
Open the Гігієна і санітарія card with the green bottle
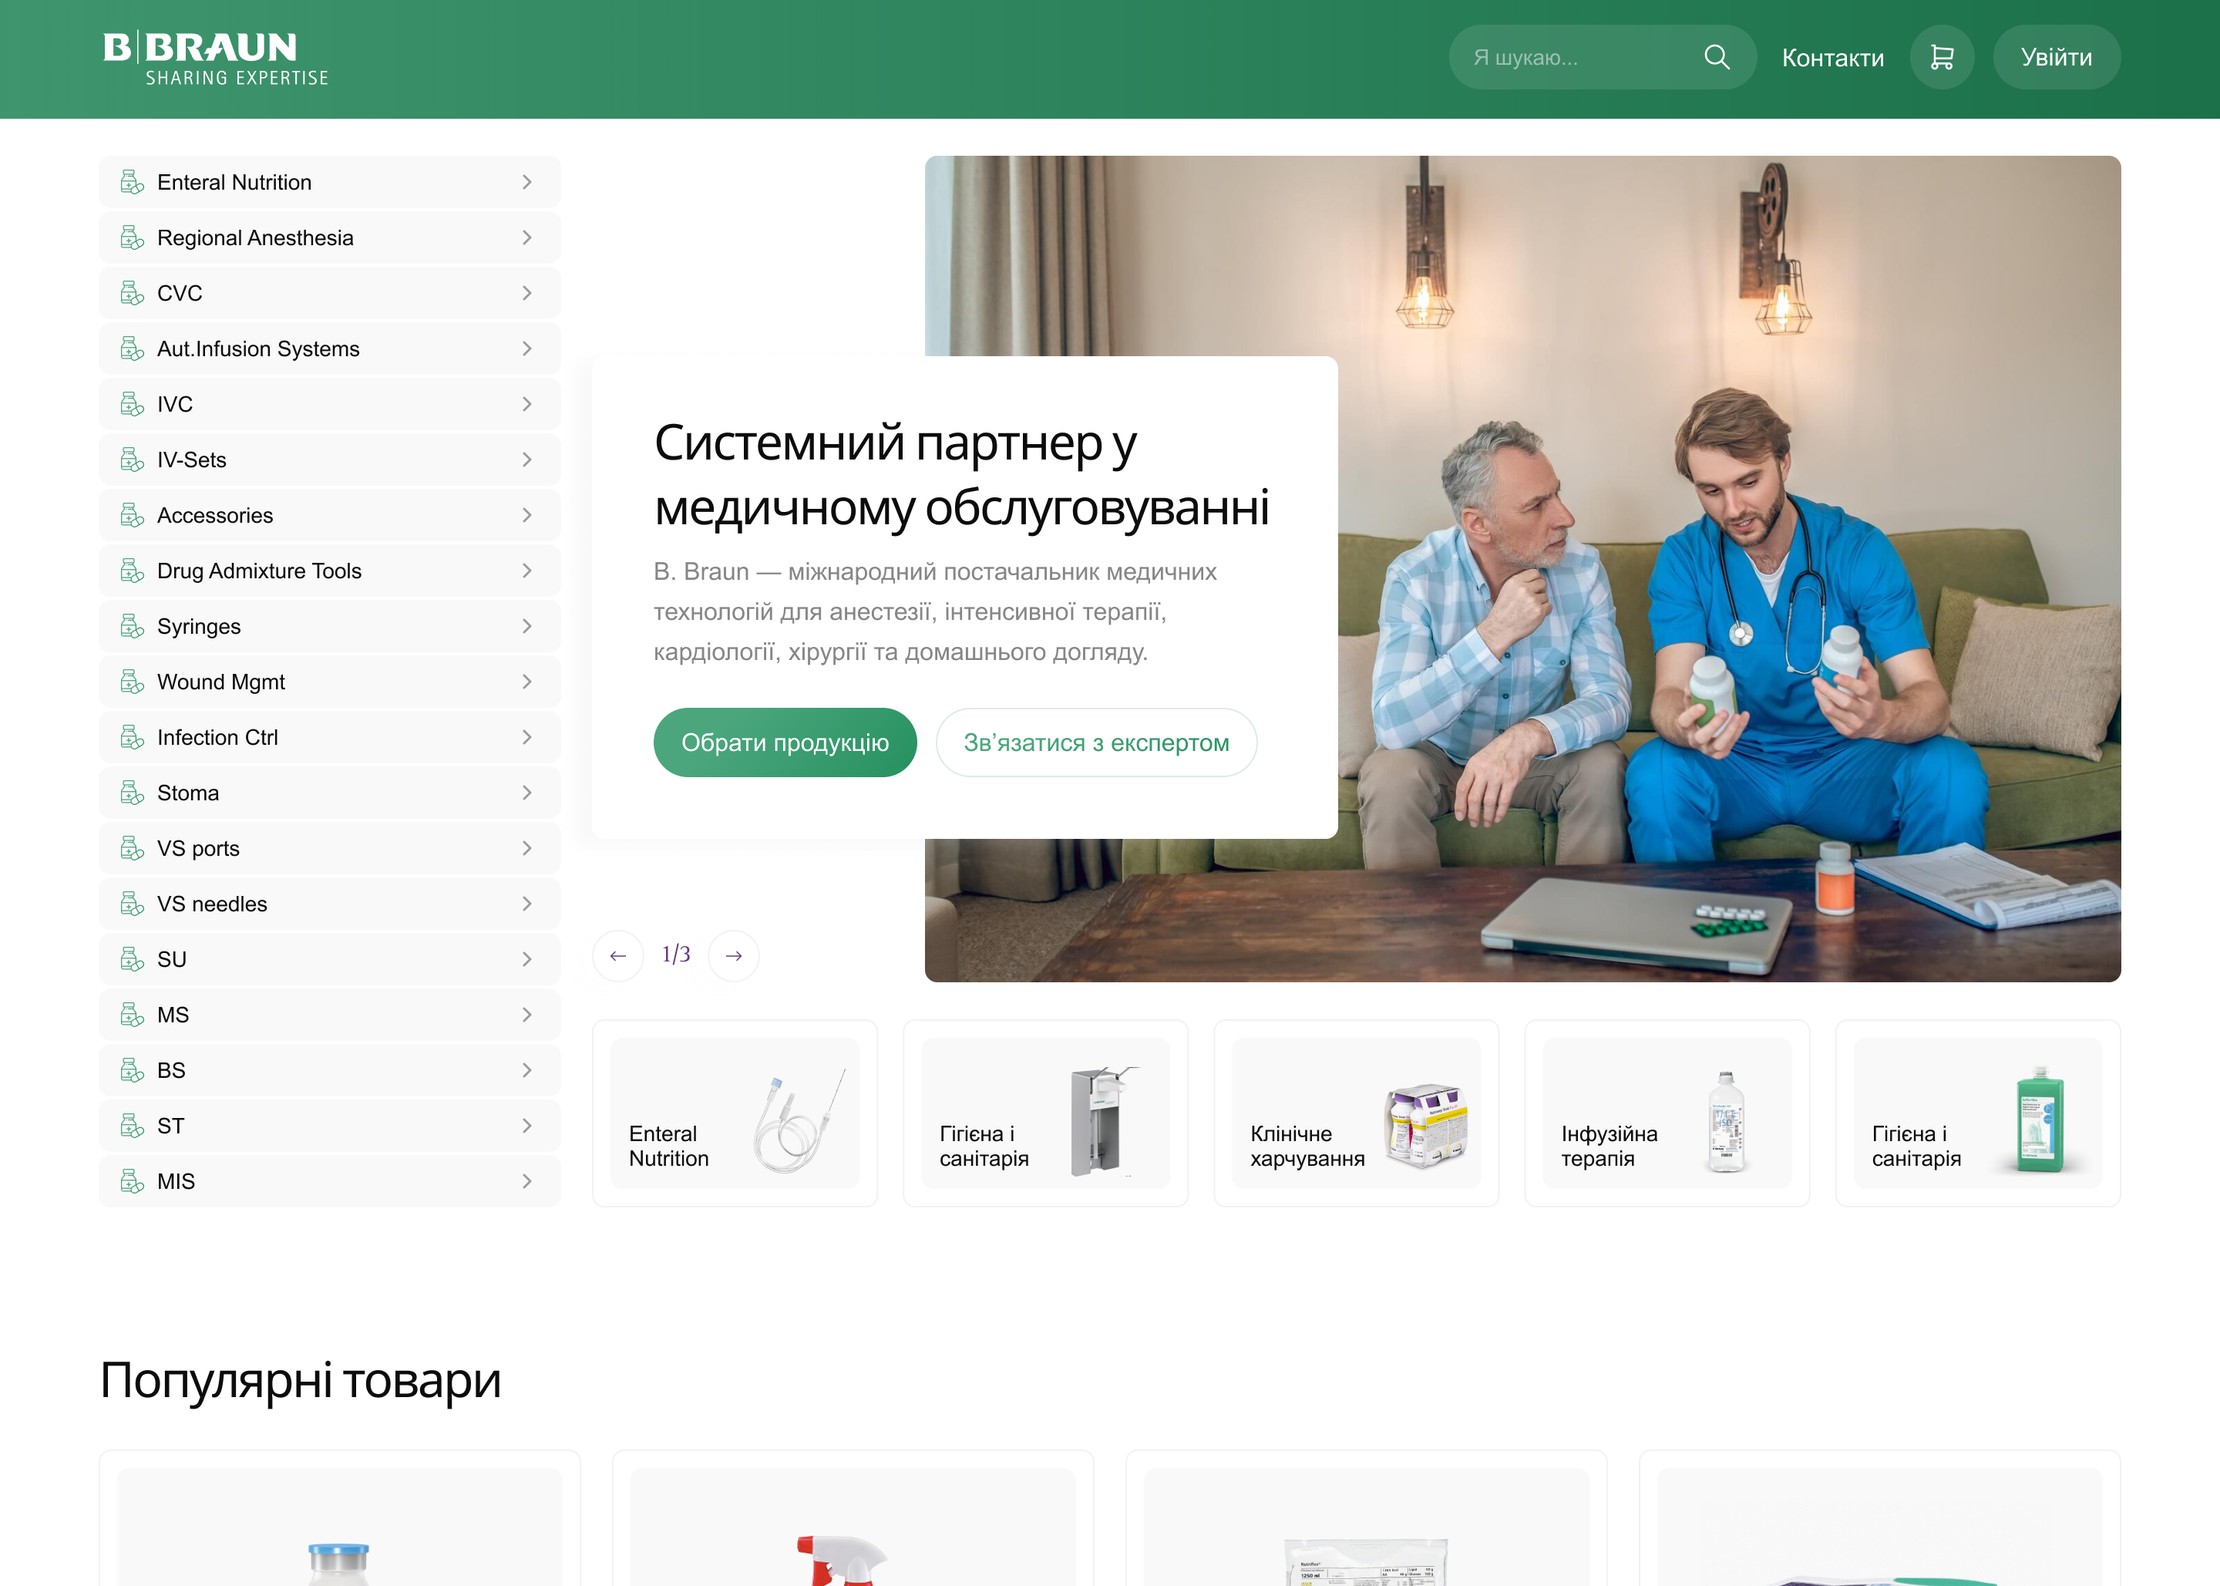[1978, 1113]
